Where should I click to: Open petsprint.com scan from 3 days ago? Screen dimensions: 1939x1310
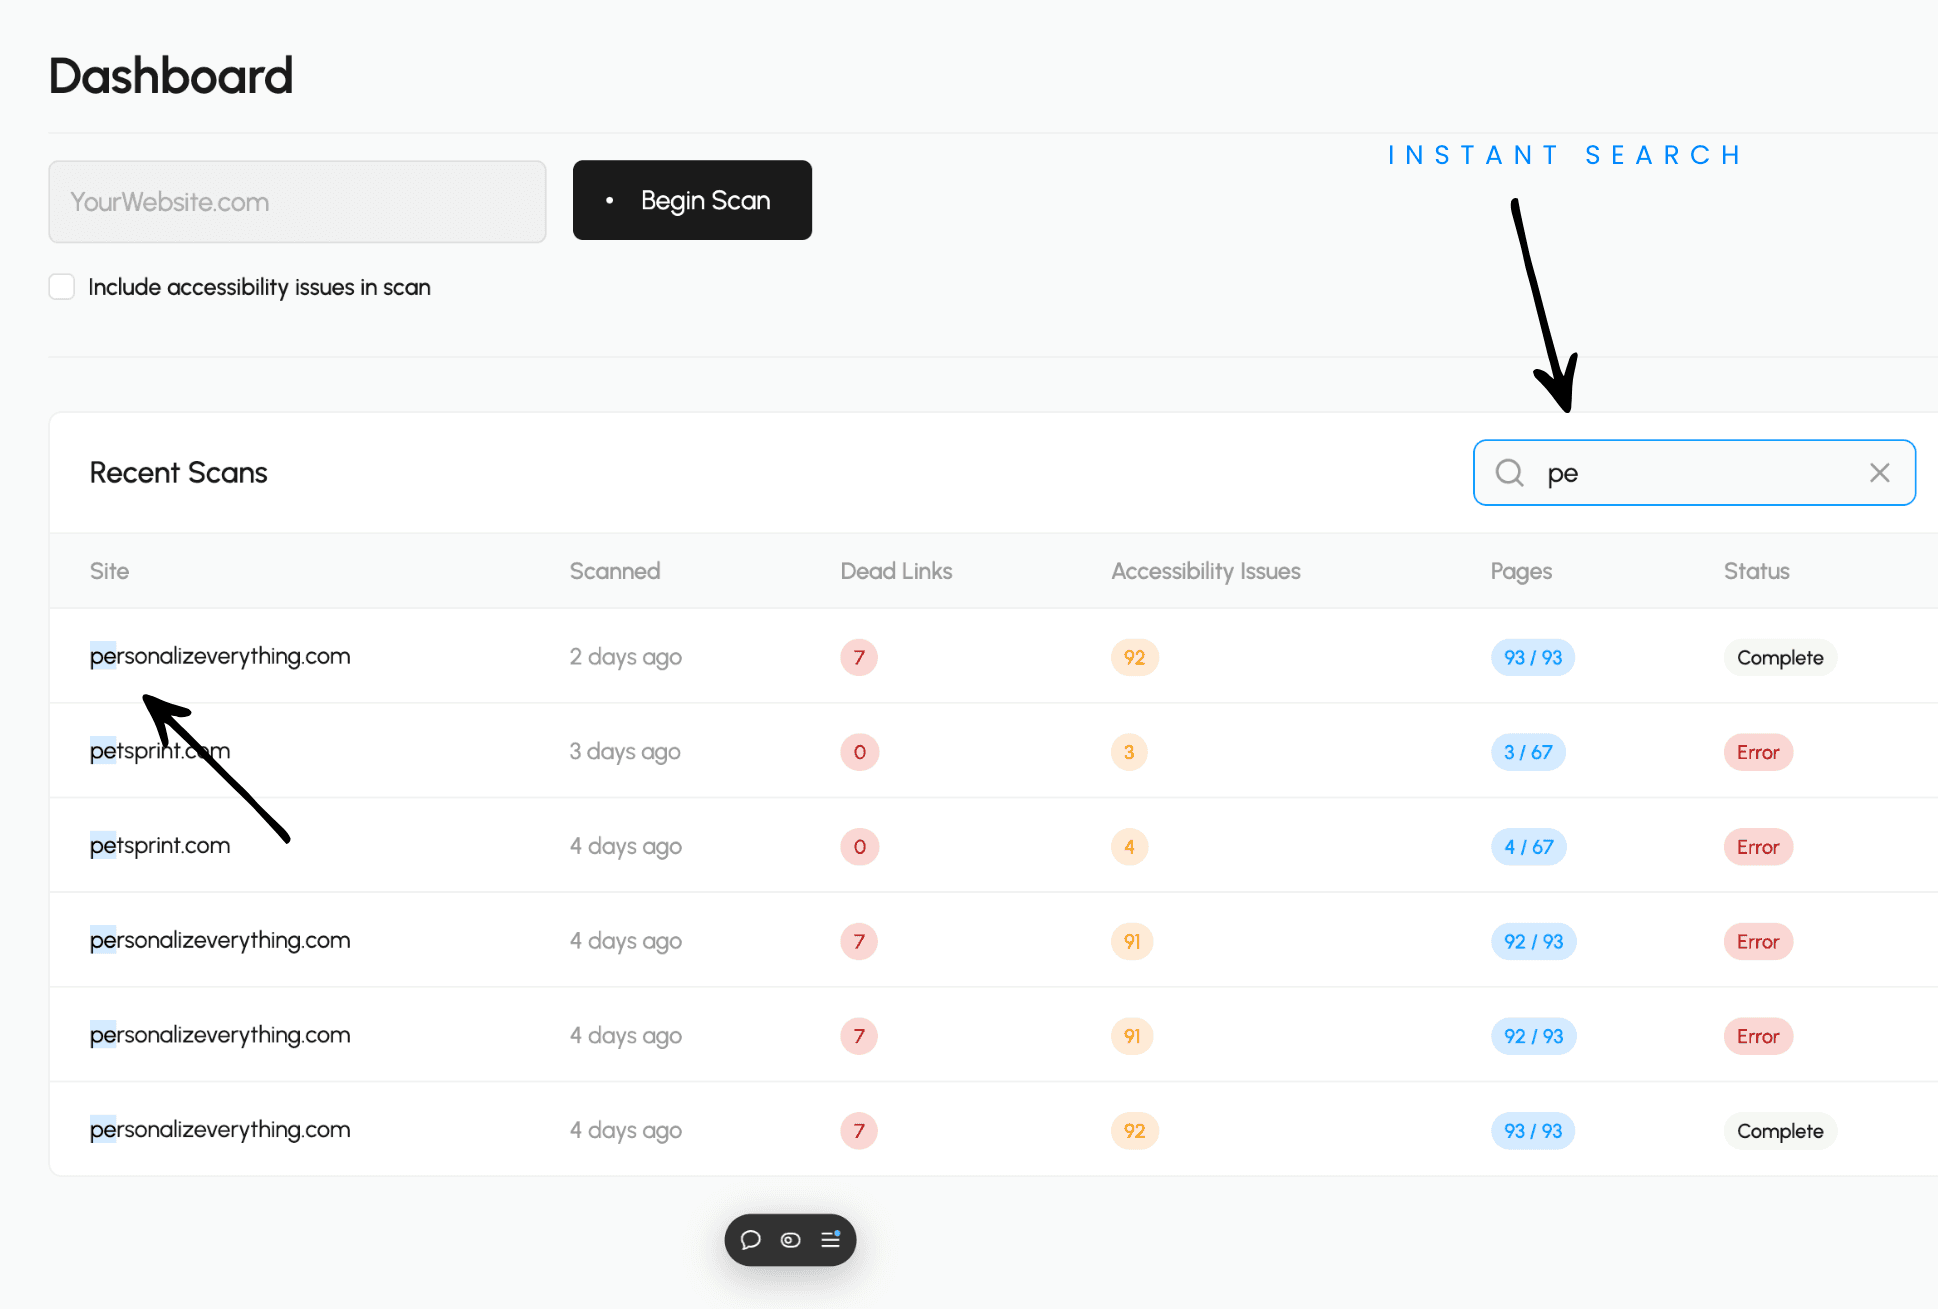(160, 751)
